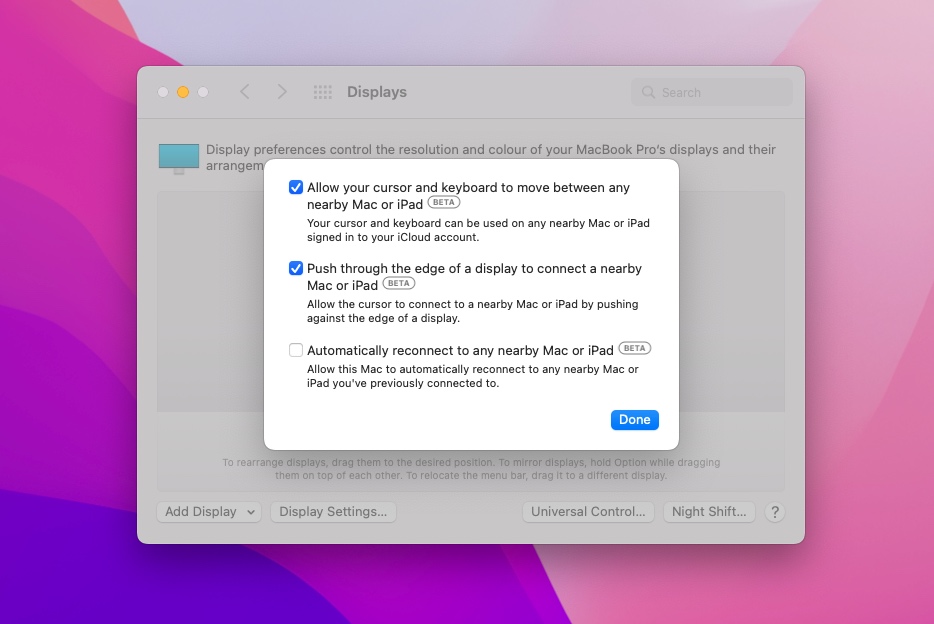Click the magnifying glass search icon
This screenshot has height=624, width=934.
[x=648, y=92]
